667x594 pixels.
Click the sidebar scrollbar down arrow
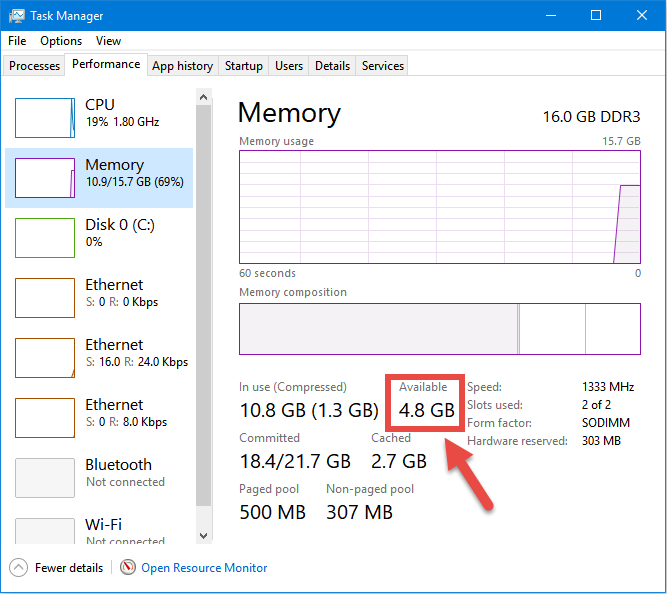(x=203, y=535)
